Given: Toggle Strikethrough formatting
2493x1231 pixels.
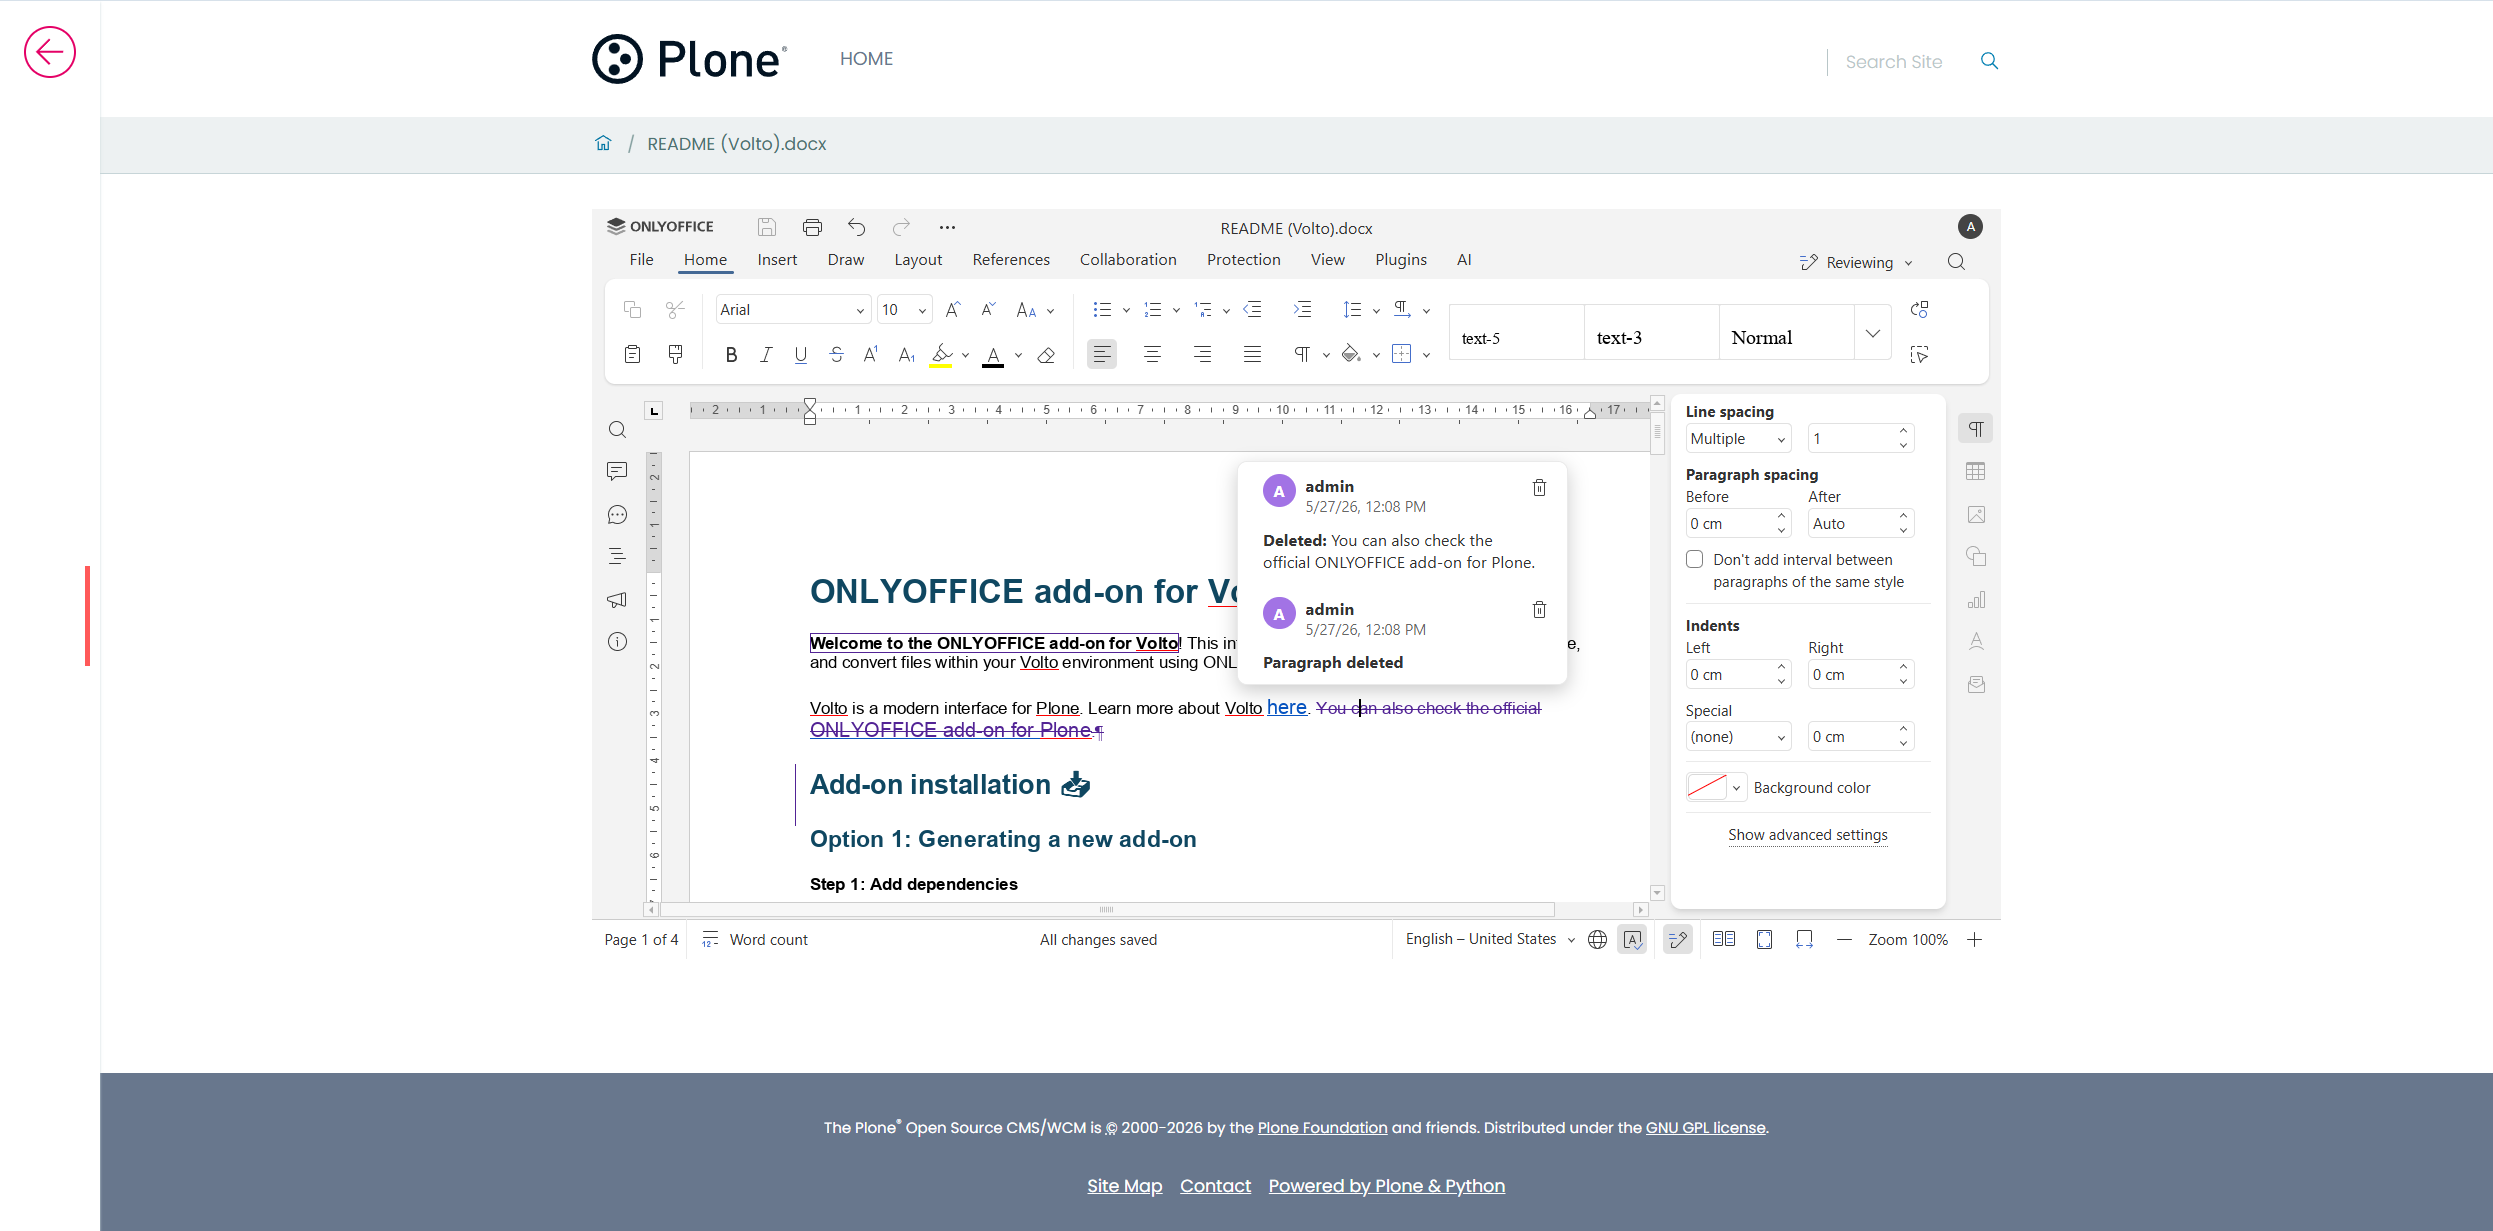Looking at the screenshot, I should tap(836, 354).
